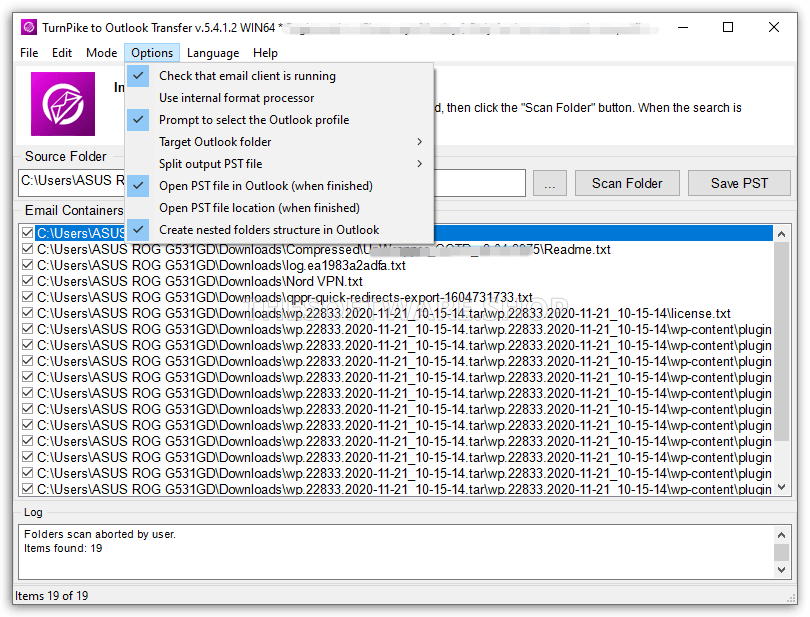Viewport: 810px width, 617px height.
Task: Click the TurnPike envelope logo icon
Action: (x=62, y=103)
